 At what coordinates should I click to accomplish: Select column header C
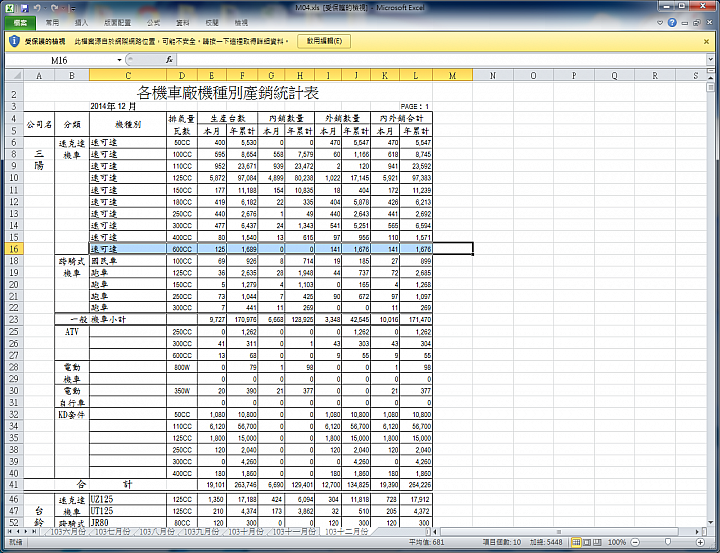[128, 75]
